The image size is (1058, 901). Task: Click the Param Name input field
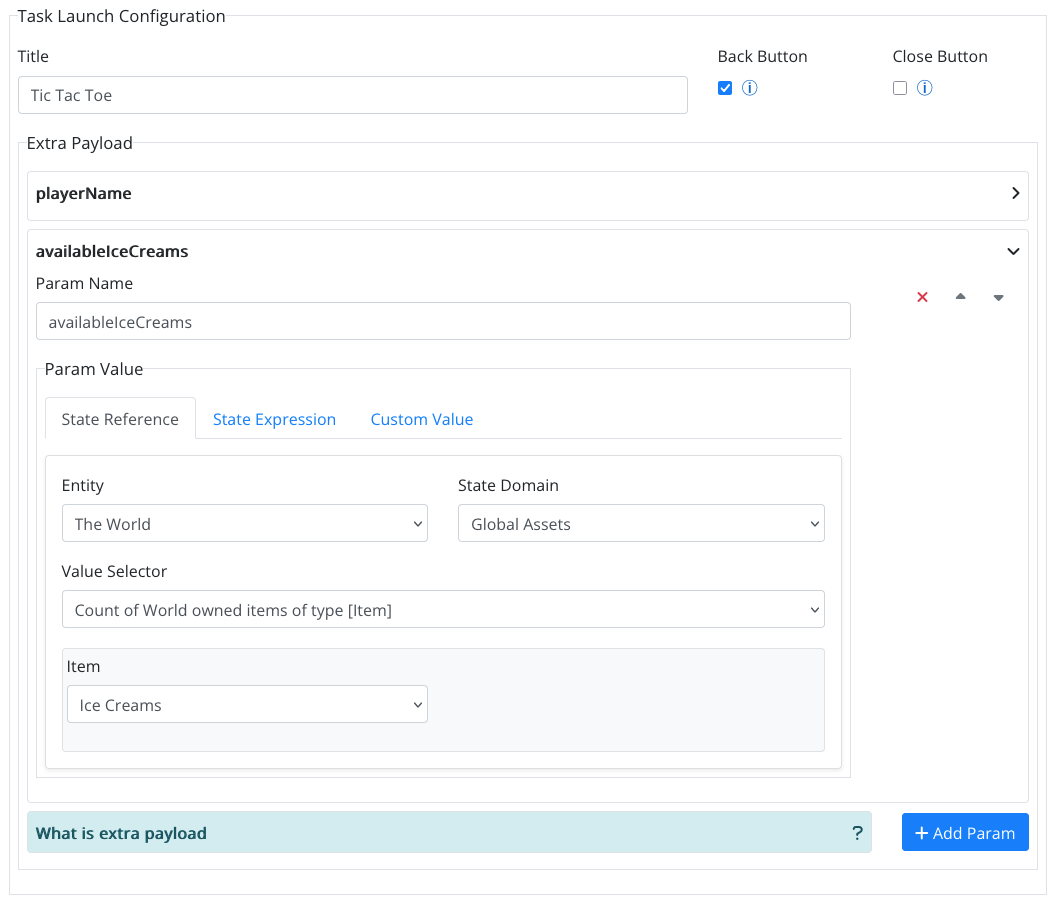pyautogui.click(x=442, y=322)
